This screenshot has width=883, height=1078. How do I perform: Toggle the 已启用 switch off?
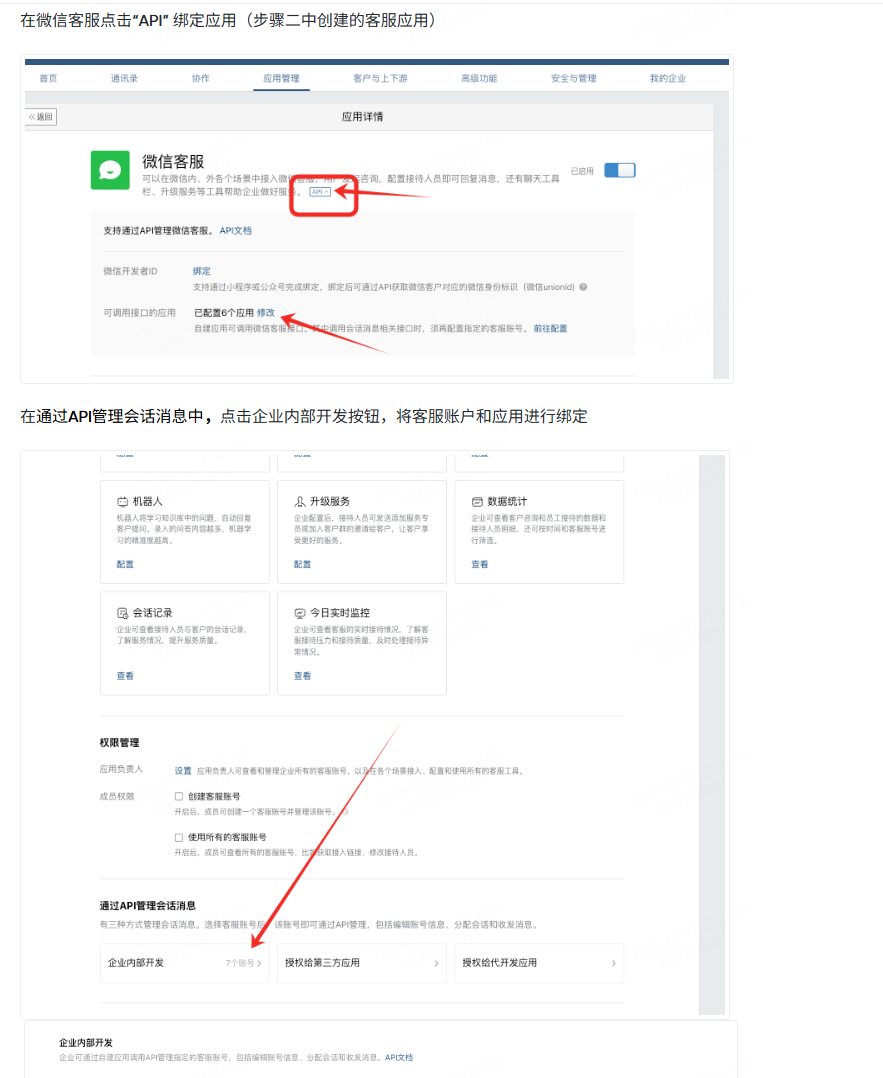[x=619, y=171]
